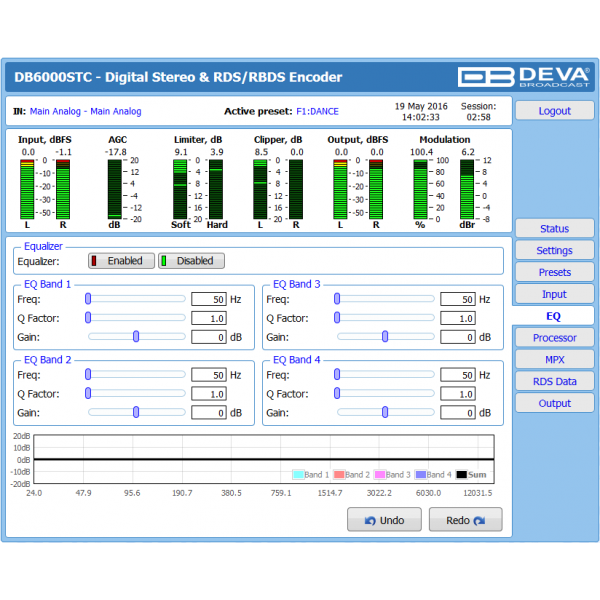The image size is (600, 600).
Task: Click the Limiter Soft meter bar
Action: tap(180, 189)
